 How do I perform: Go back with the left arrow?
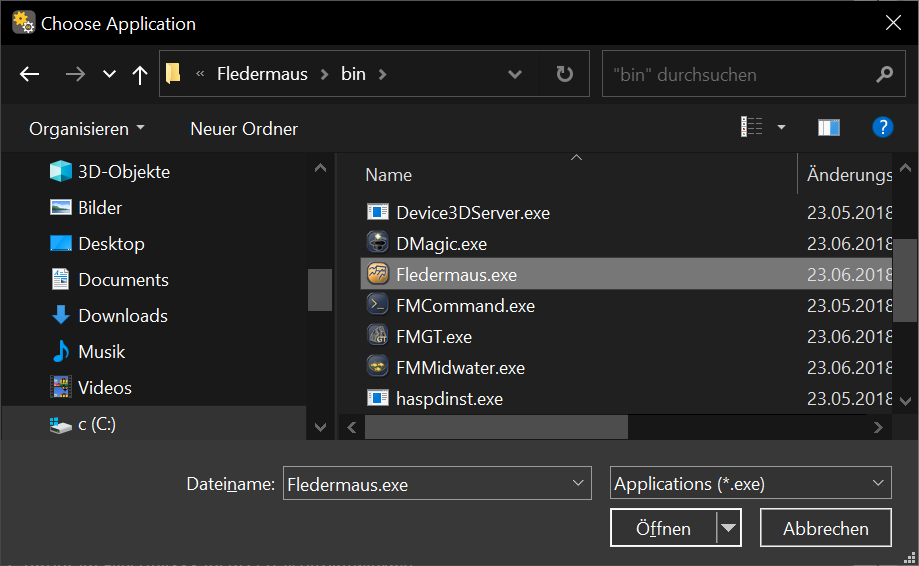pos(29,74)
